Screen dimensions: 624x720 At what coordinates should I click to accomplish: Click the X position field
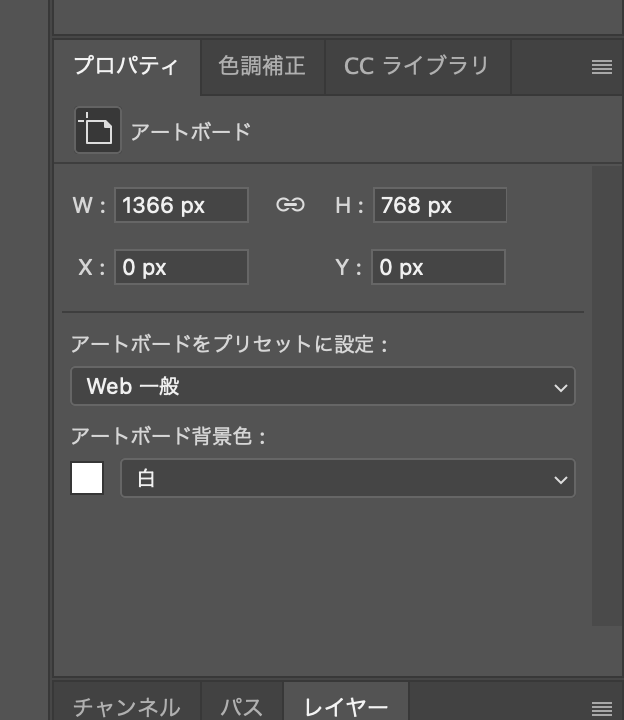181,268
